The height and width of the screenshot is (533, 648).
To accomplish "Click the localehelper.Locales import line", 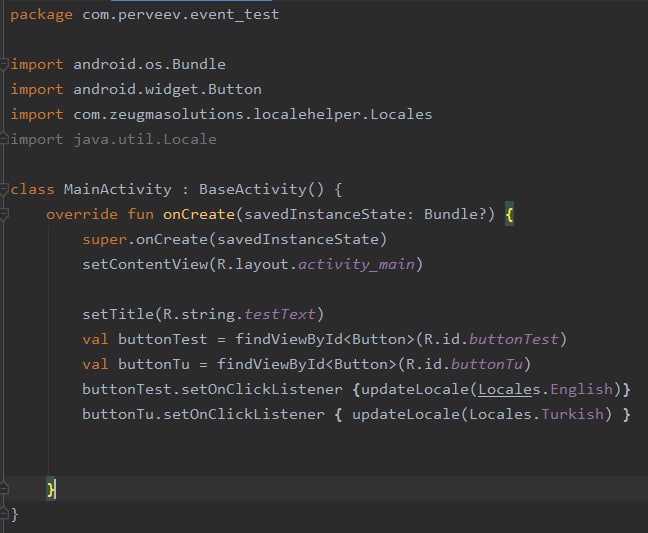I will click(222, 114).
